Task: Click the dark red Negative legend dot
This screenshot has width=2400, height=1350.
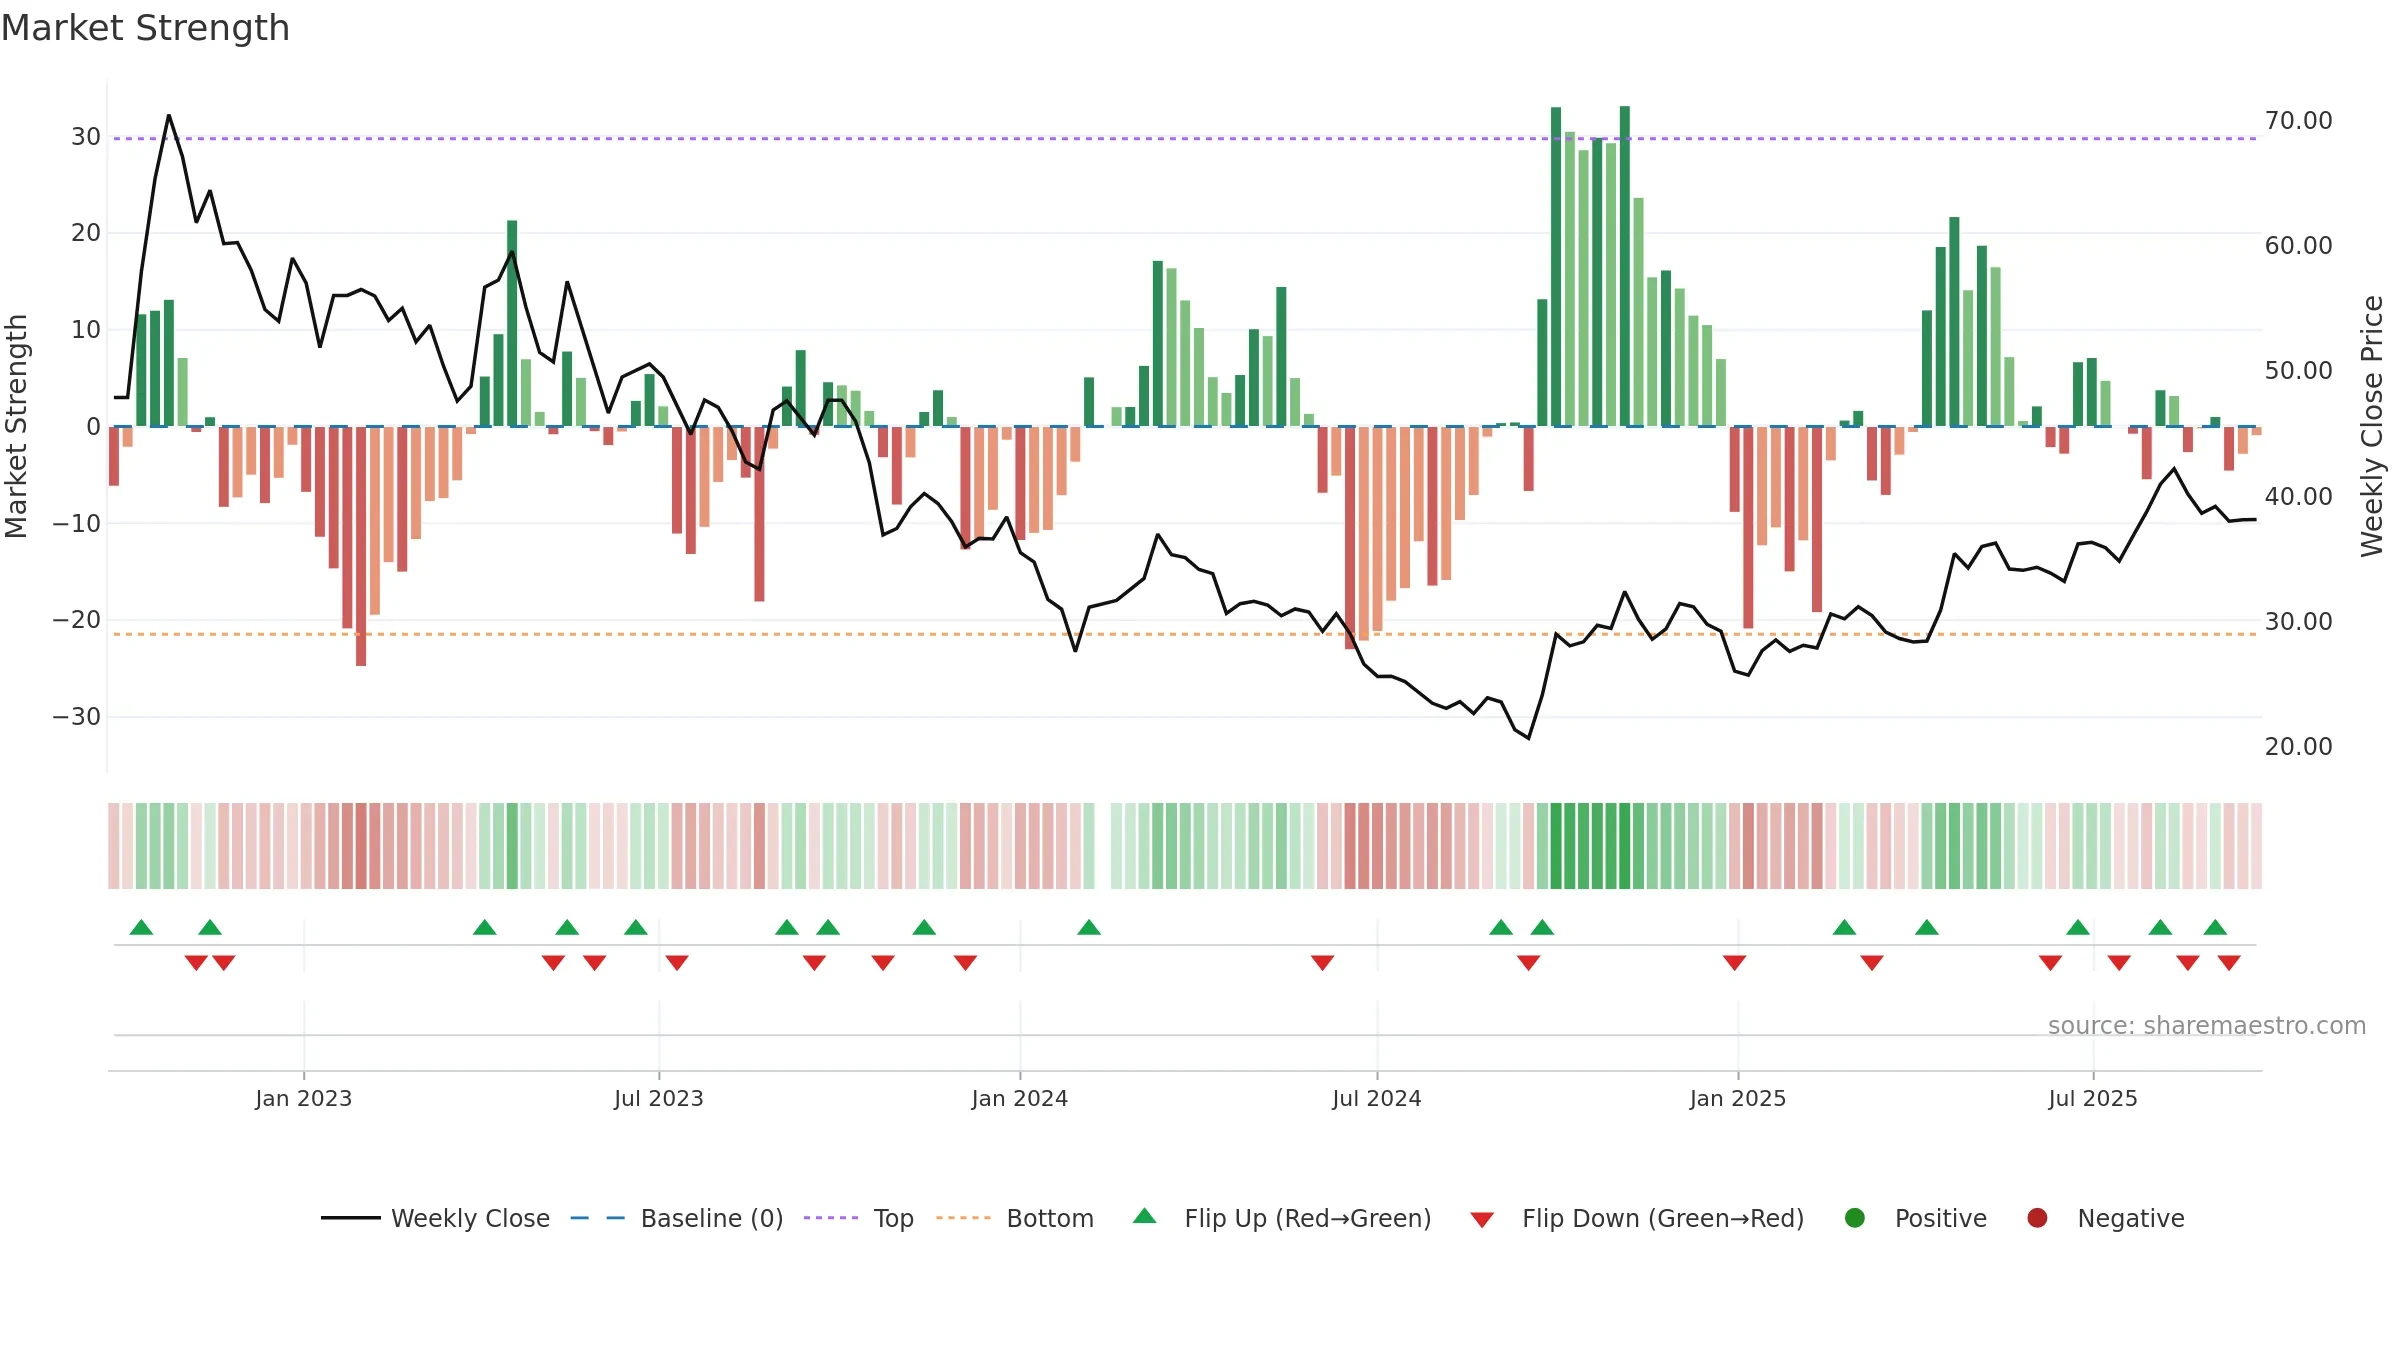Action: point(2037,1218)
